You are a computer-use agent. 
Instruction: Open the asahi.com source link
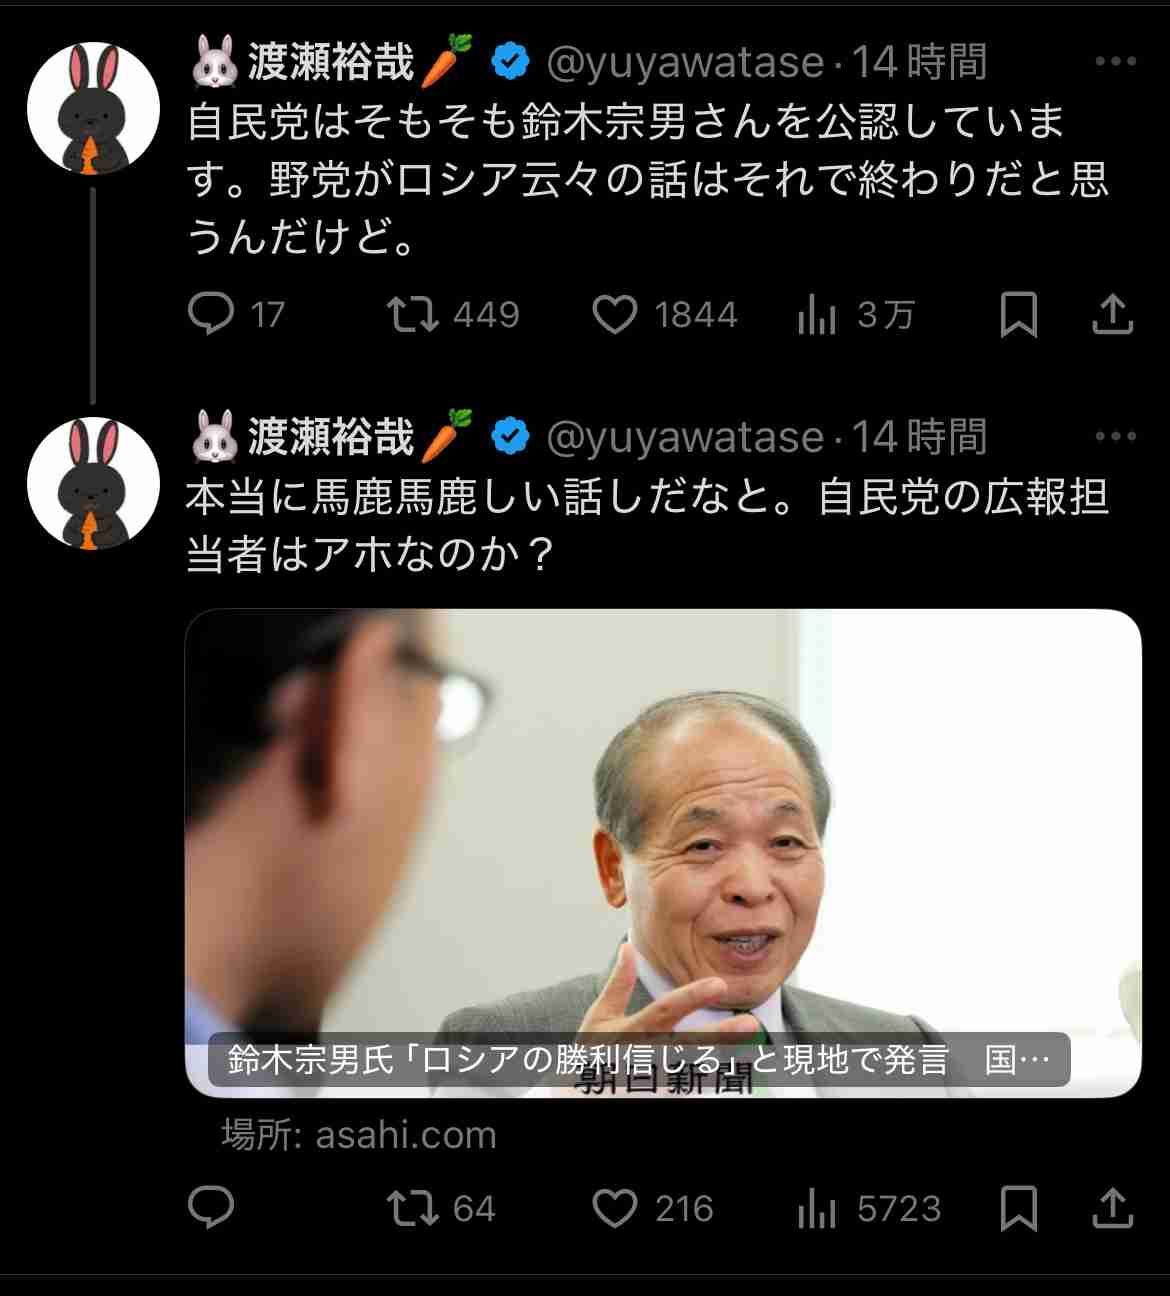359,1135
